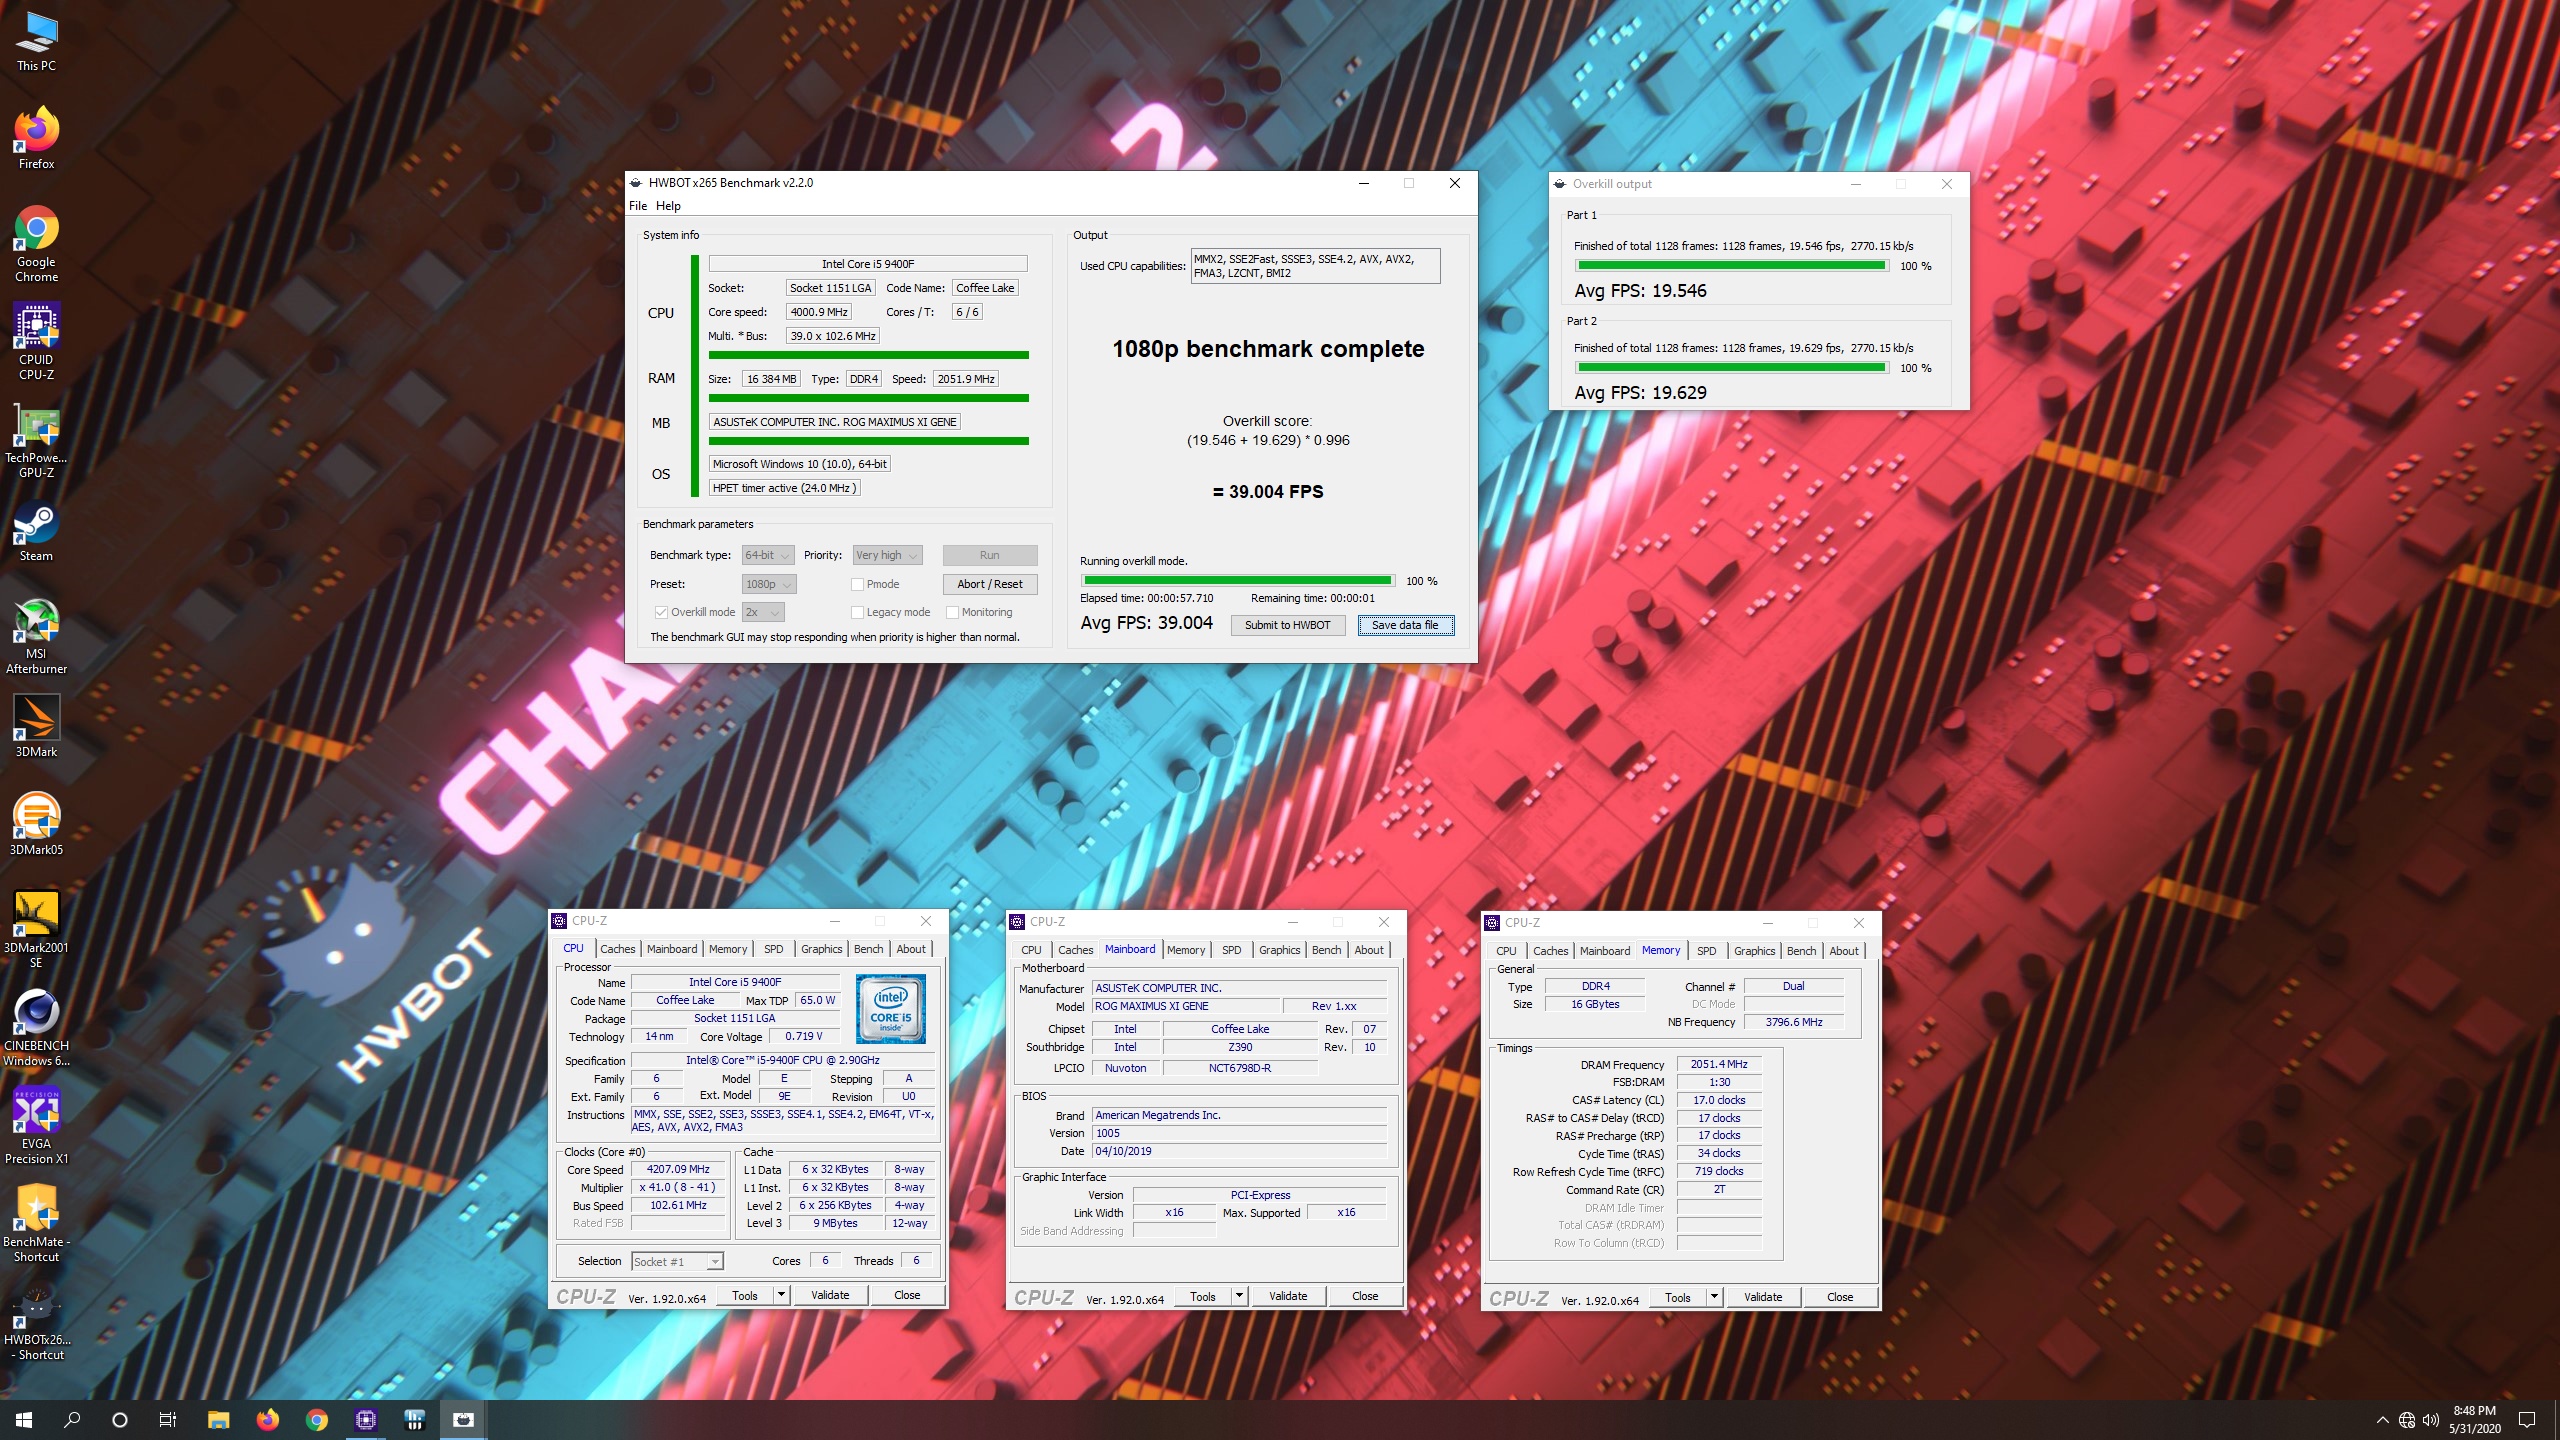2560x1440 pixels.
Task: Launch 3DMark2001 SE desktop icon
Action: click(x=36, y=928)
